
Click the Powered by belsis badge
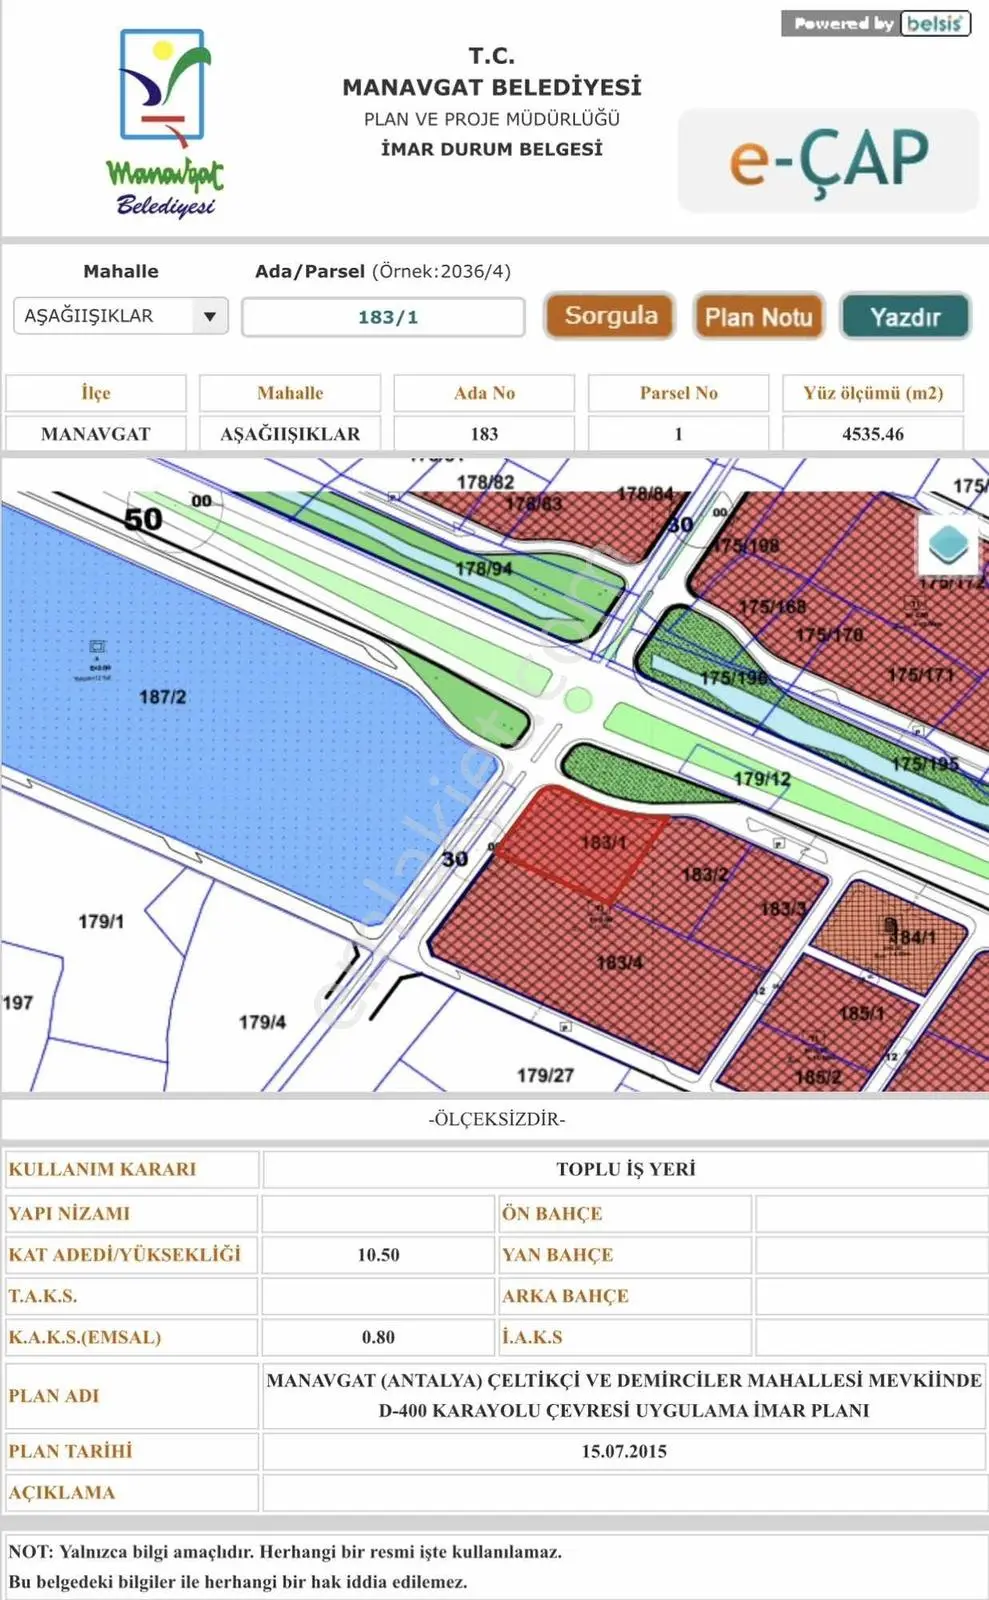click(x=876, y=23)
